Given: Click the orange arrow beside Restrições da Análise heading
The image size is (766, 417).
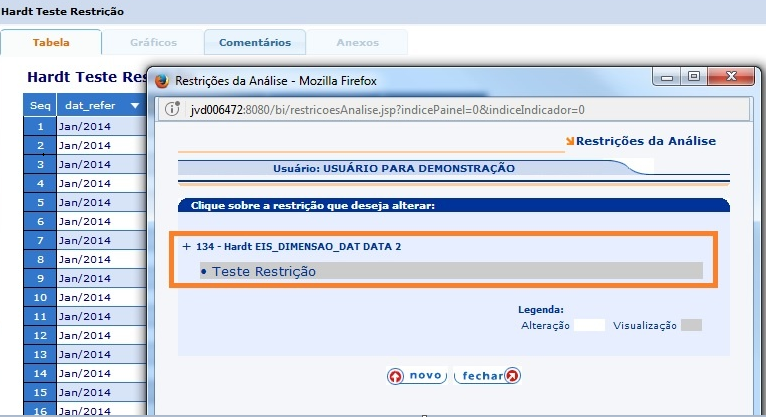Looking at the screenshot, I should click(570, 141).
